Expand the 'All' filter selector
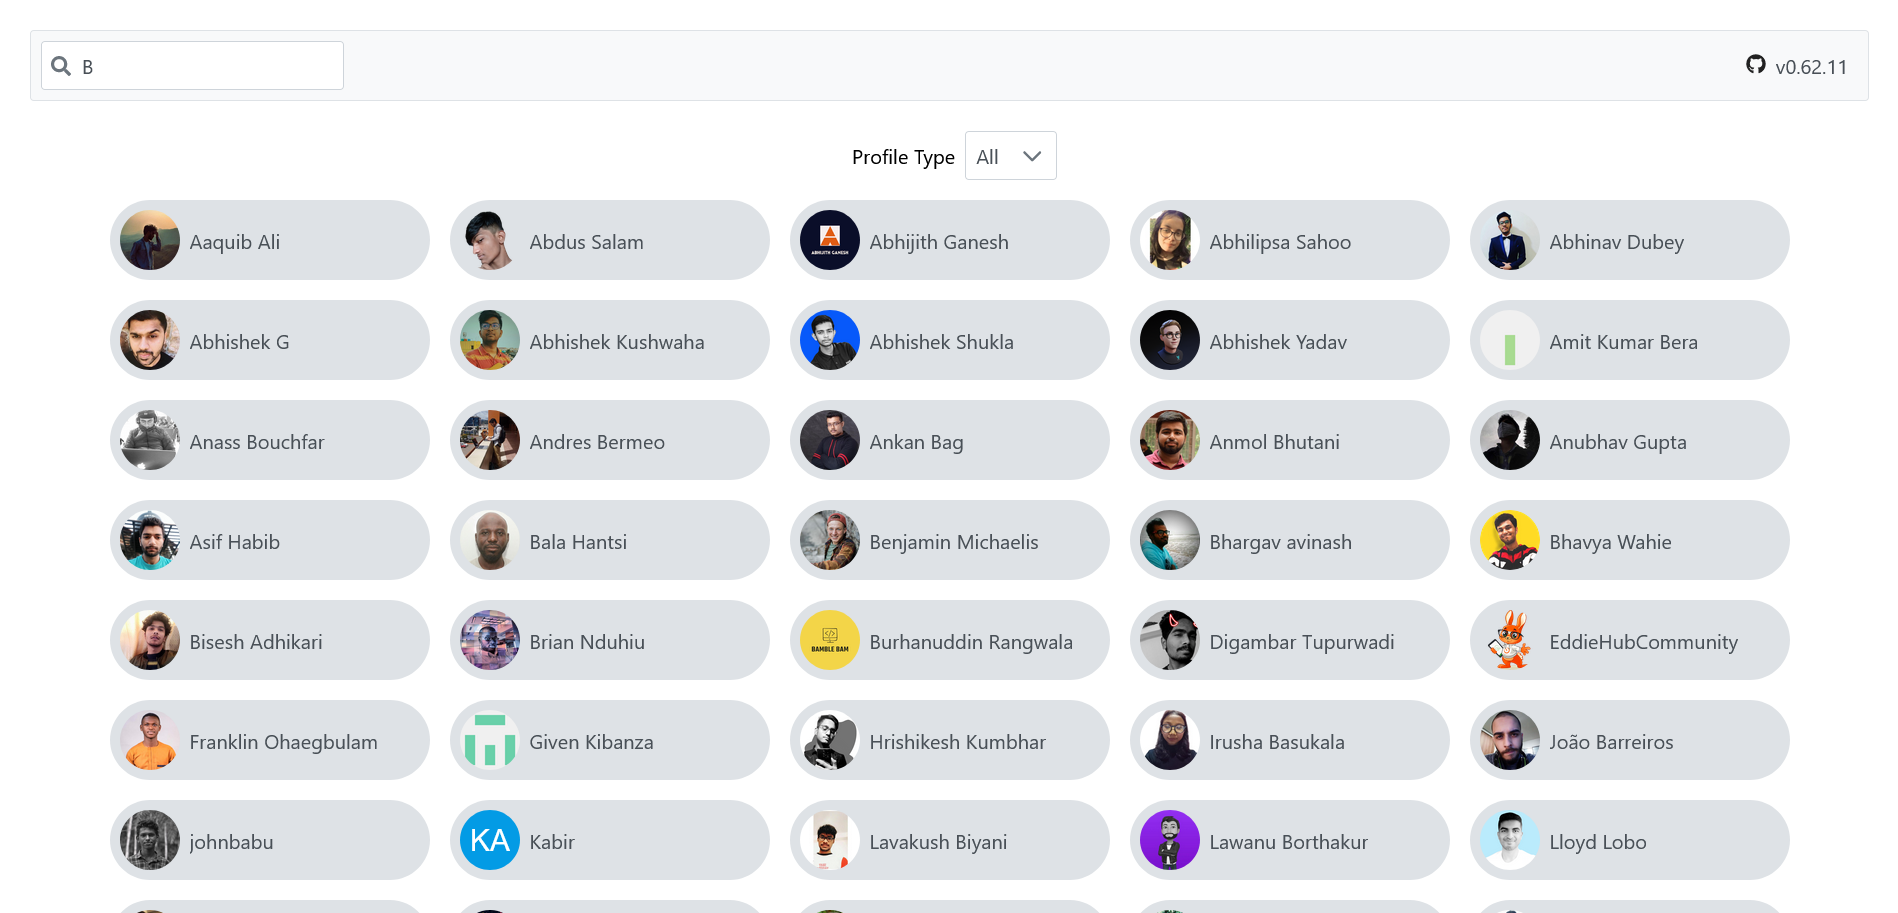Image resolution: width=1898 pixels, height=913 pixels. [x=1010, y=155]
